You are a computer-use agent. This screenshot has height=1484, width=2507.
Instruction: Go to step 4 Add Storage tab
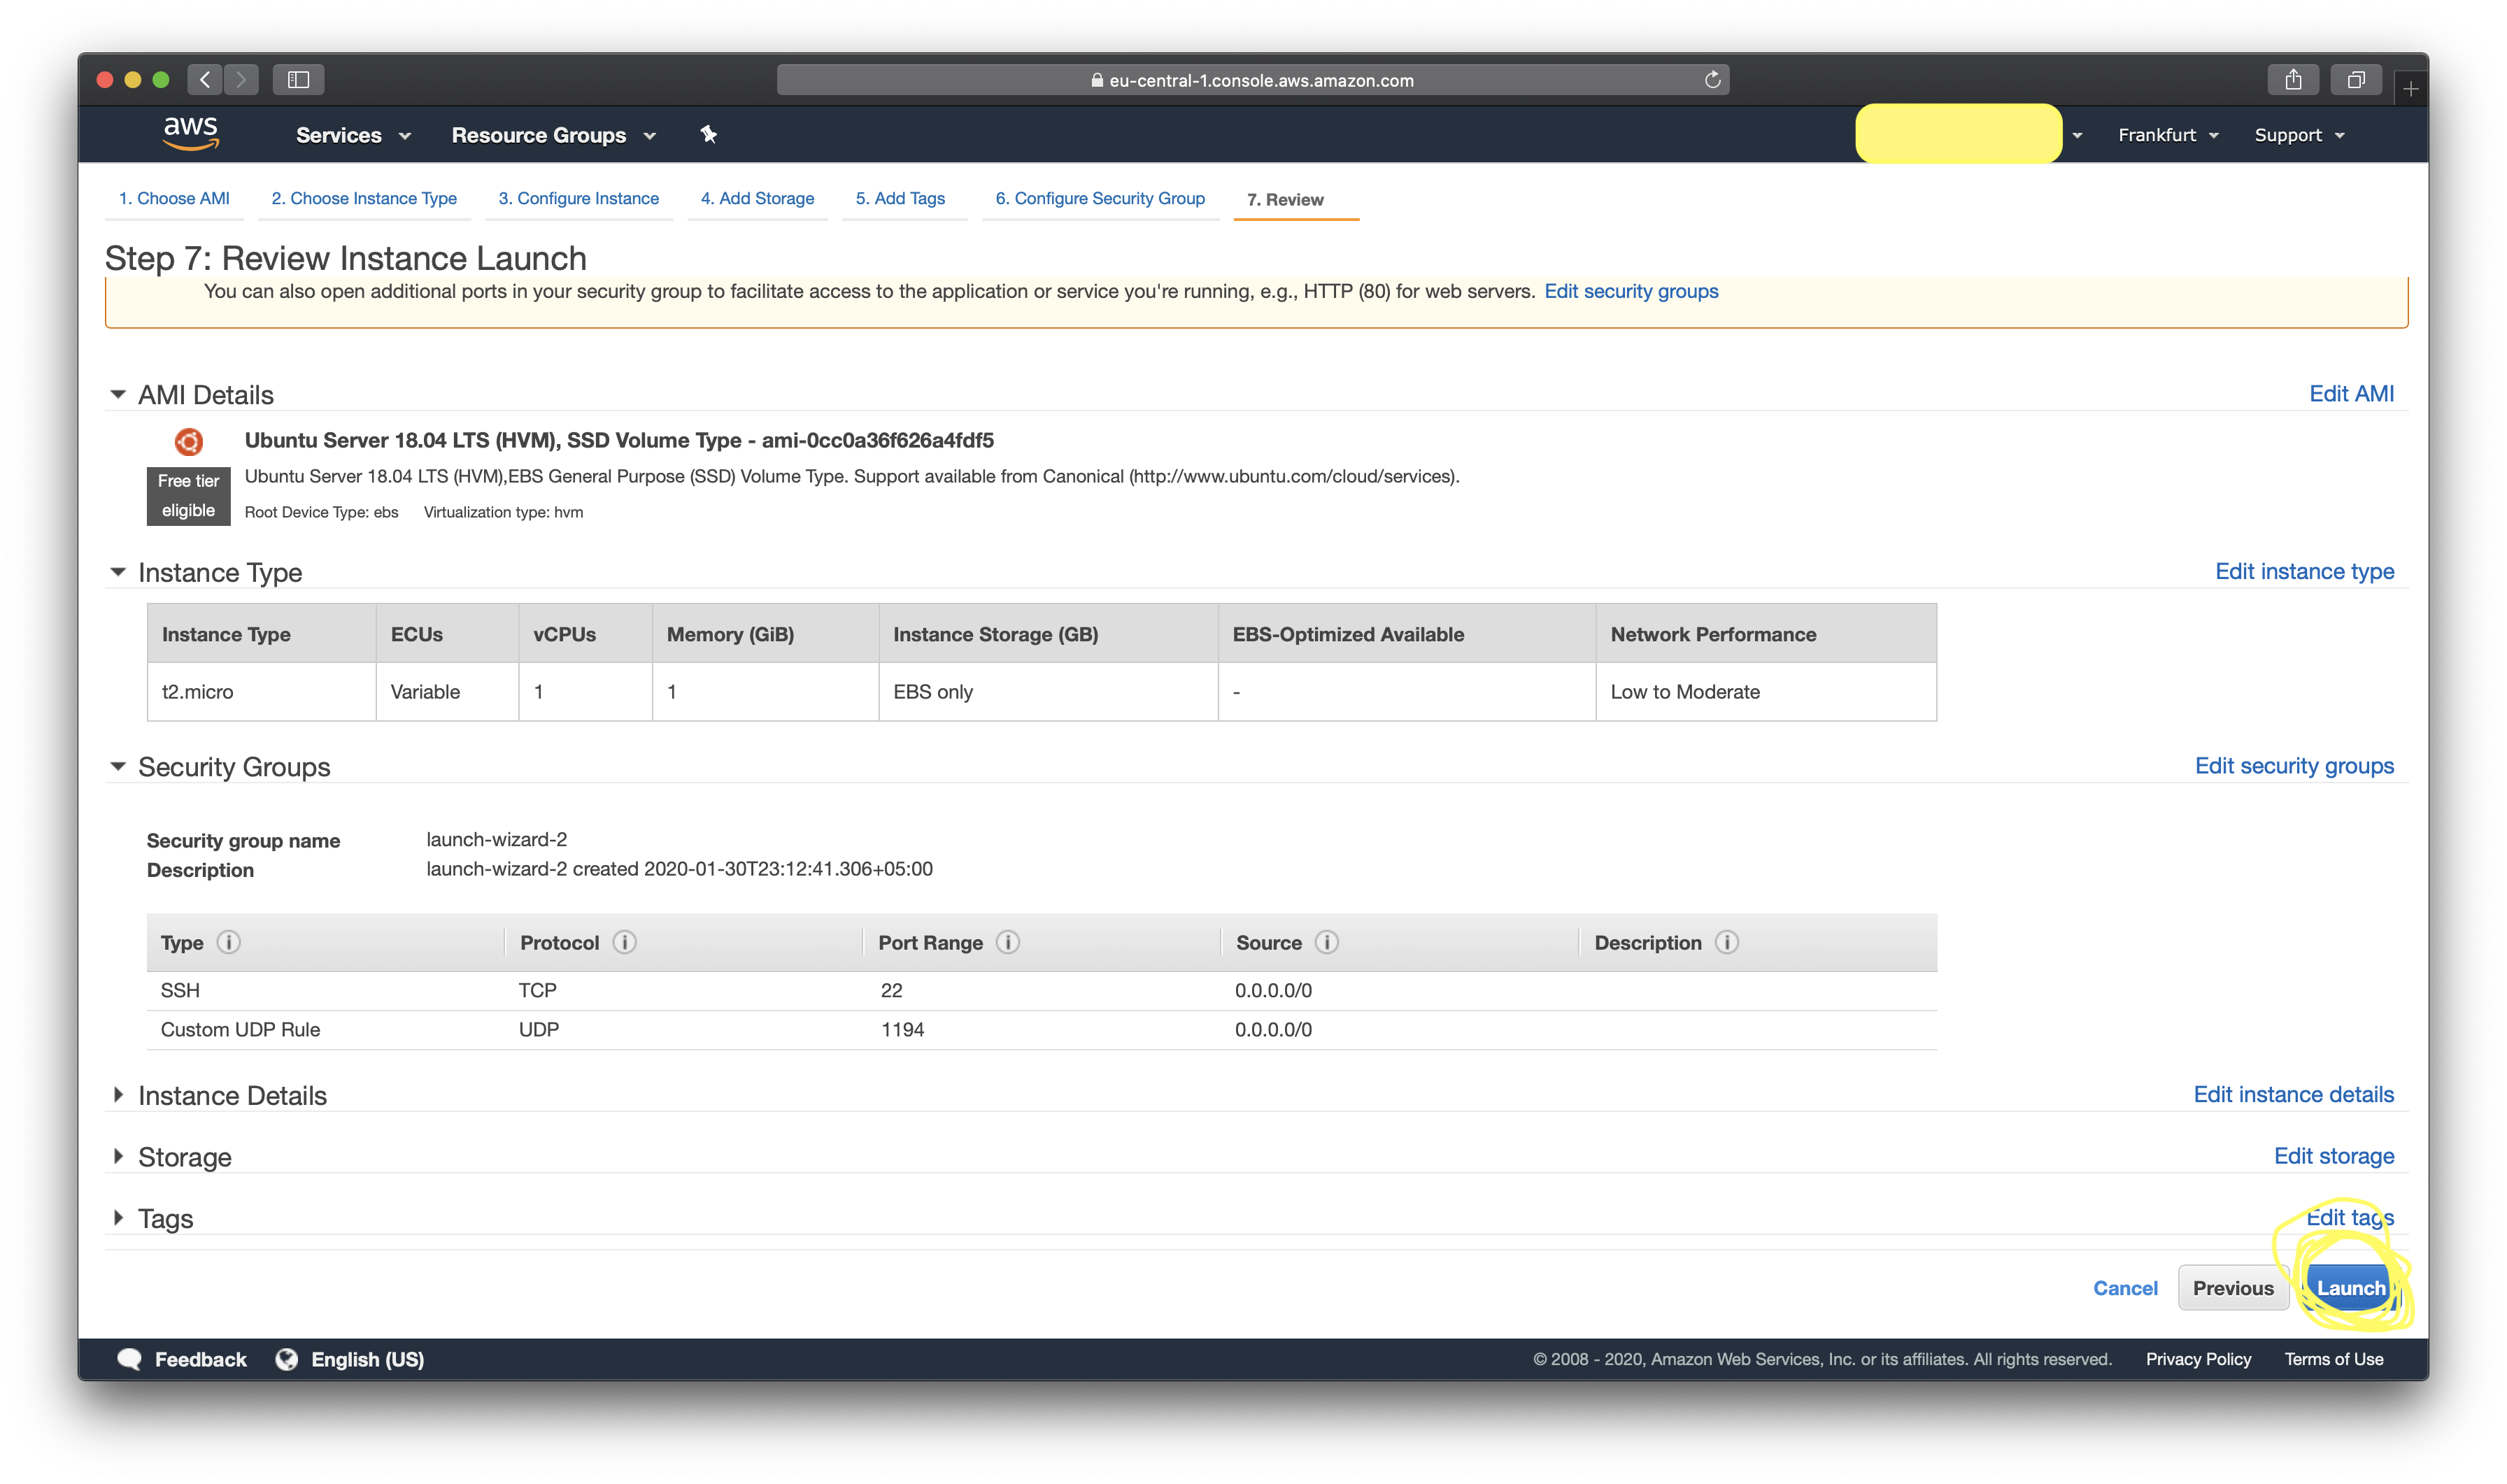pyautogui.click(x=757, y=198)
